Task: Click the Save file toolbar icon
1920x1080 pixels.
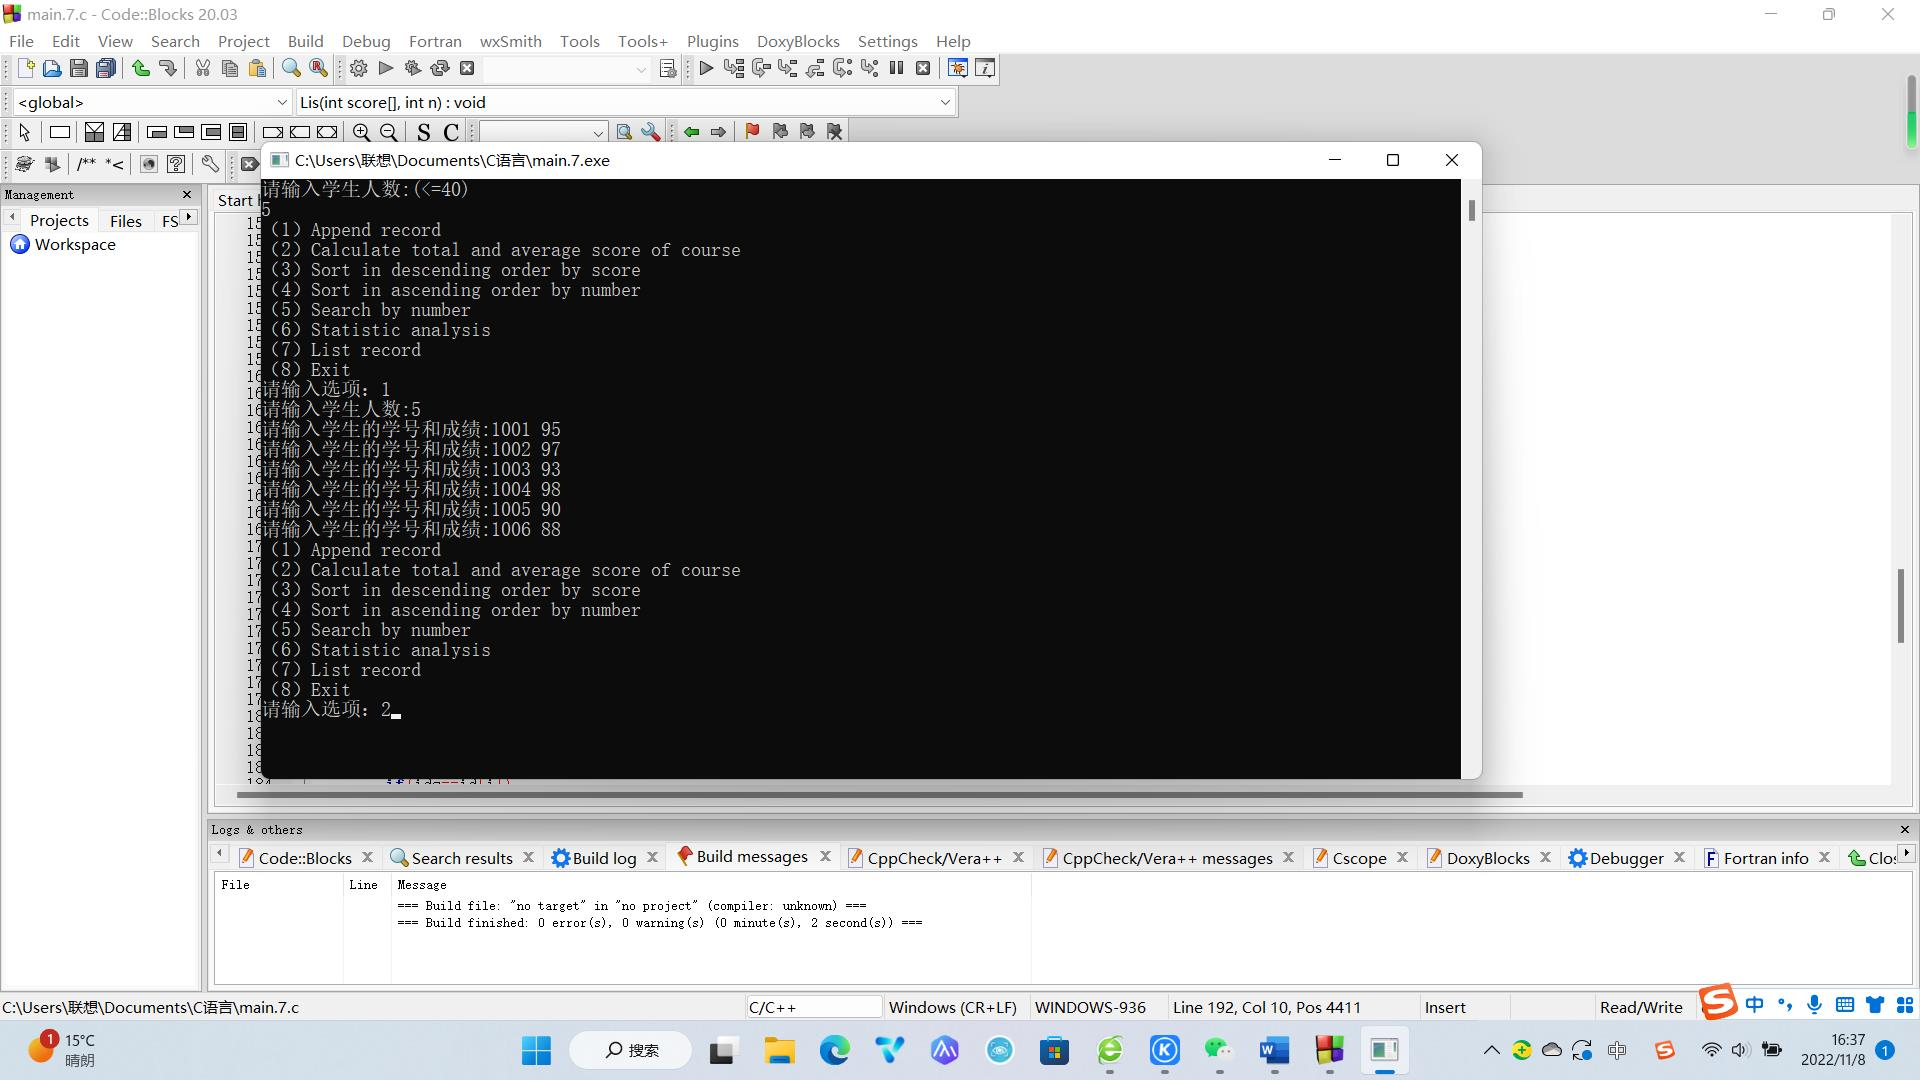Action: point(79,68)
